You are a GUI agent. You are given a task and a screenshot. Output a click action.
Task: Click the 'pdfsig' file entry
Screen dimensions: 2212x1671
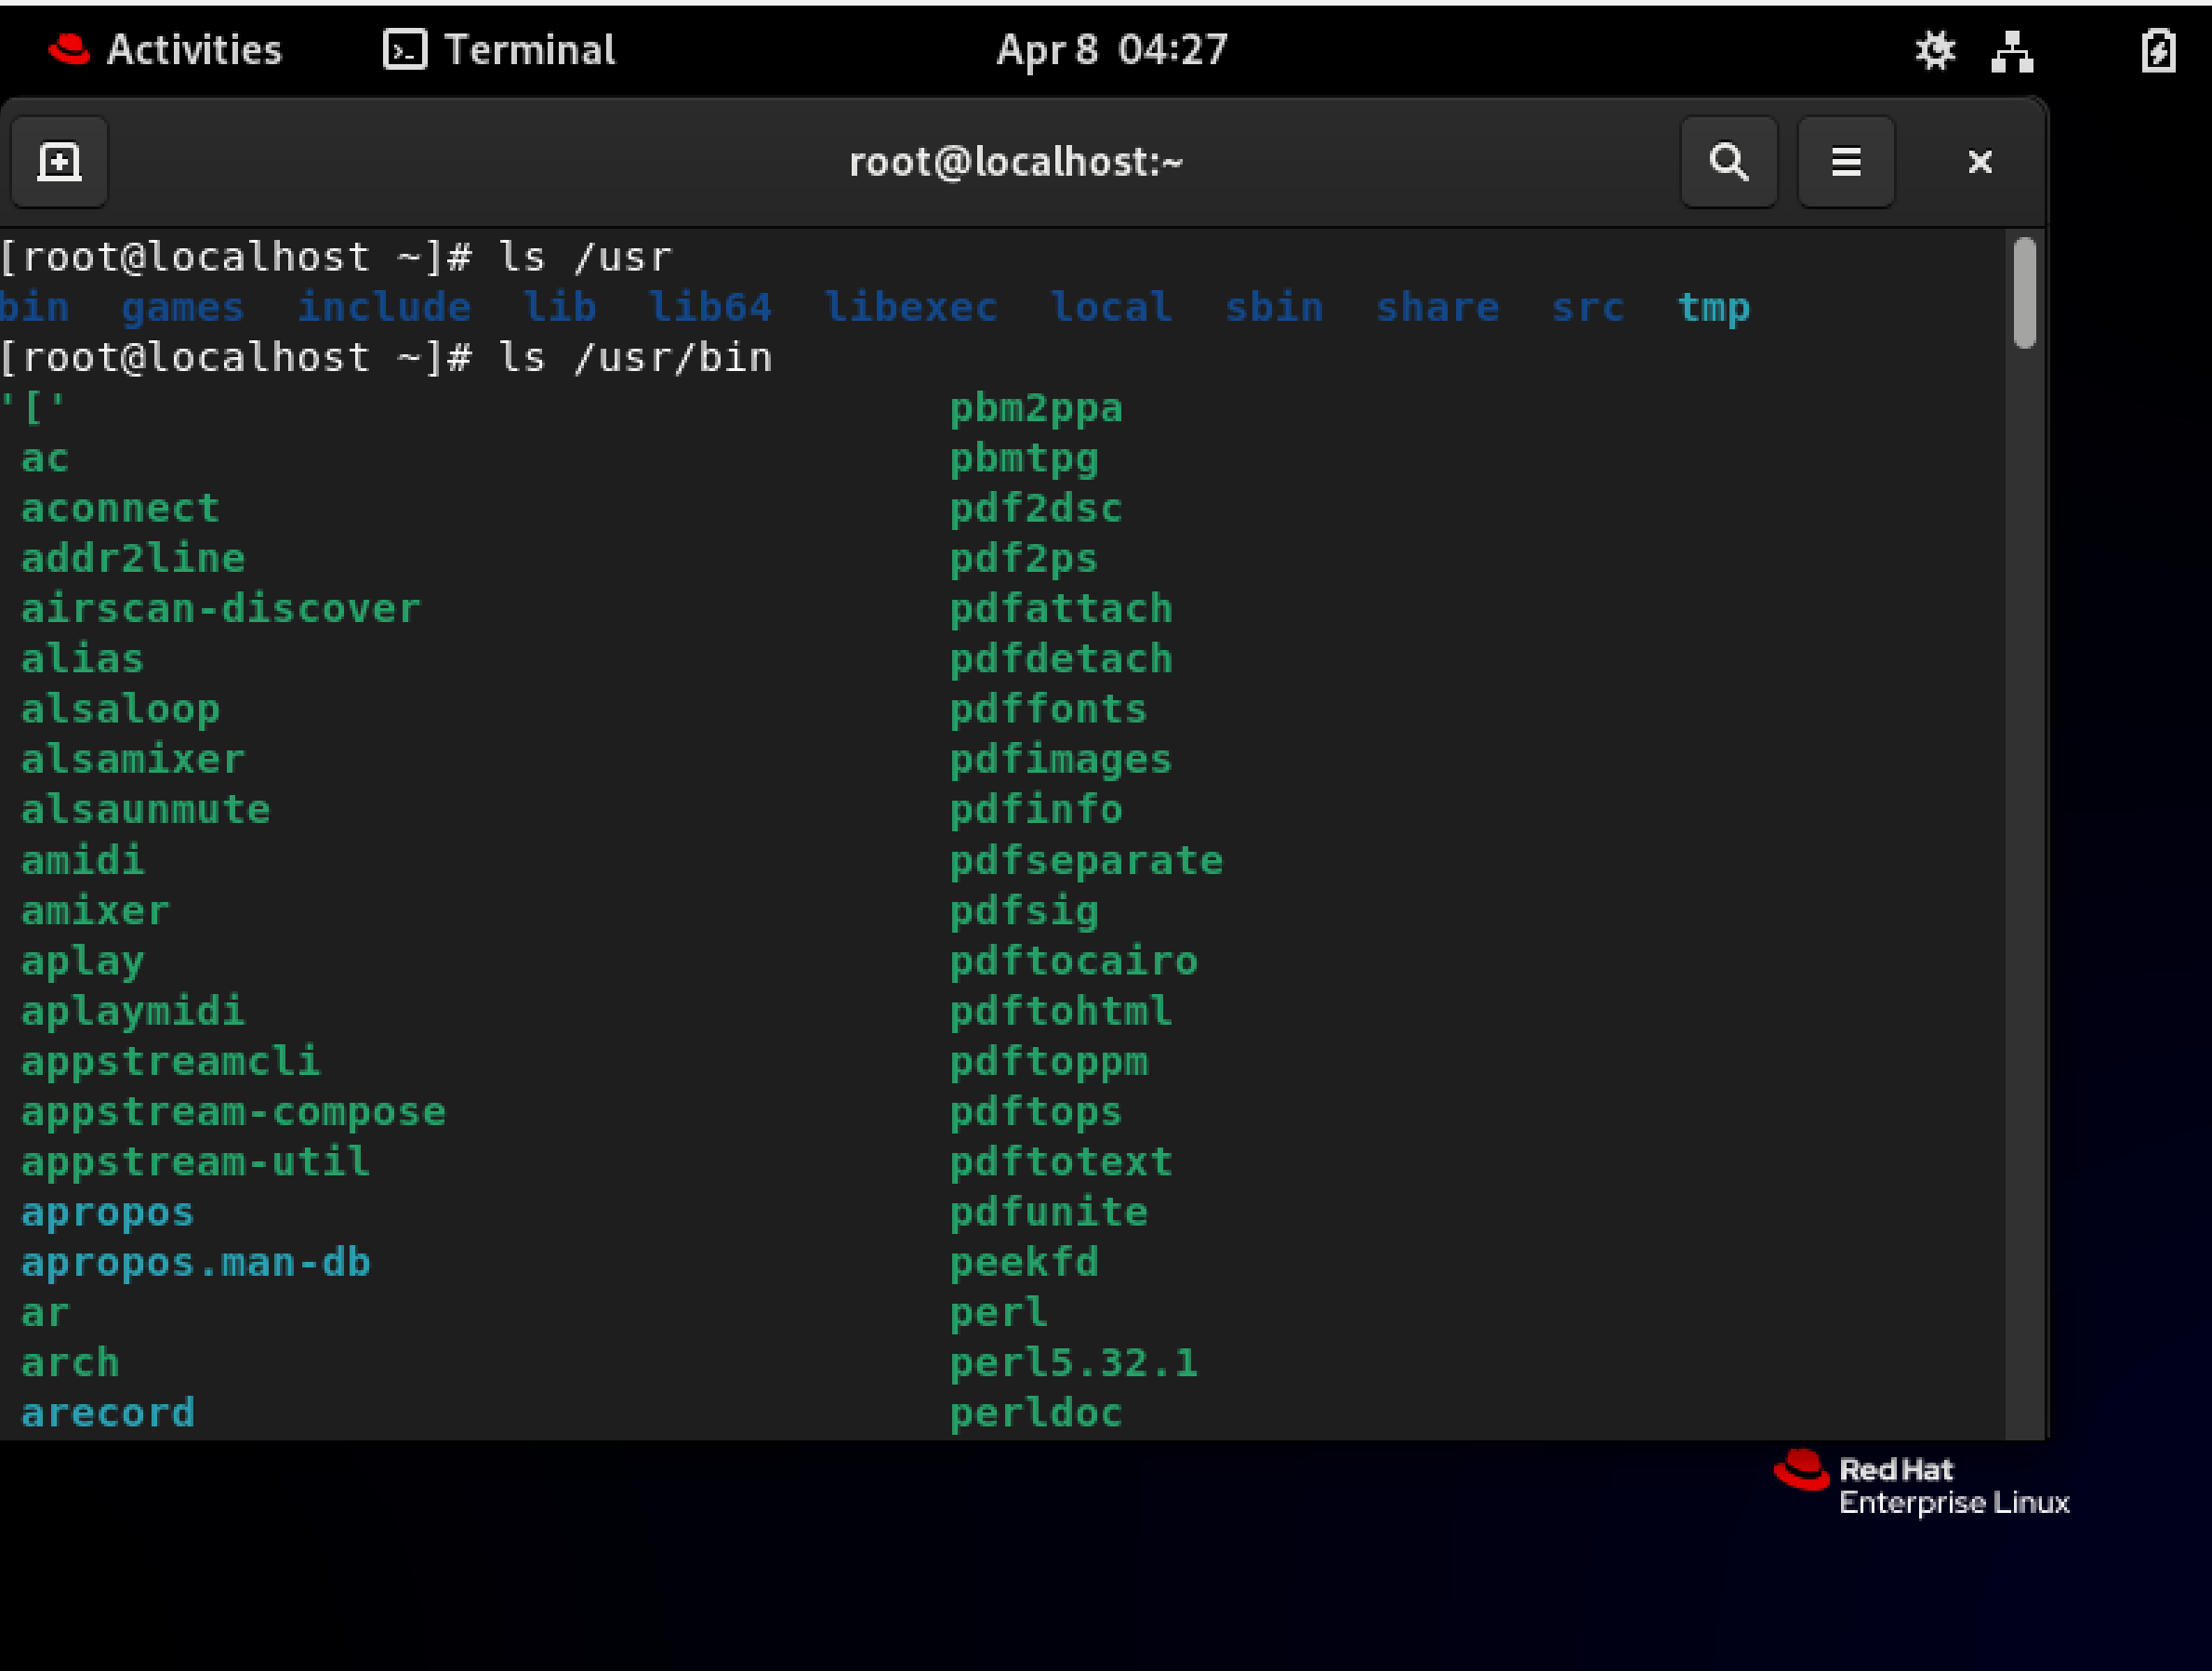1025,911
